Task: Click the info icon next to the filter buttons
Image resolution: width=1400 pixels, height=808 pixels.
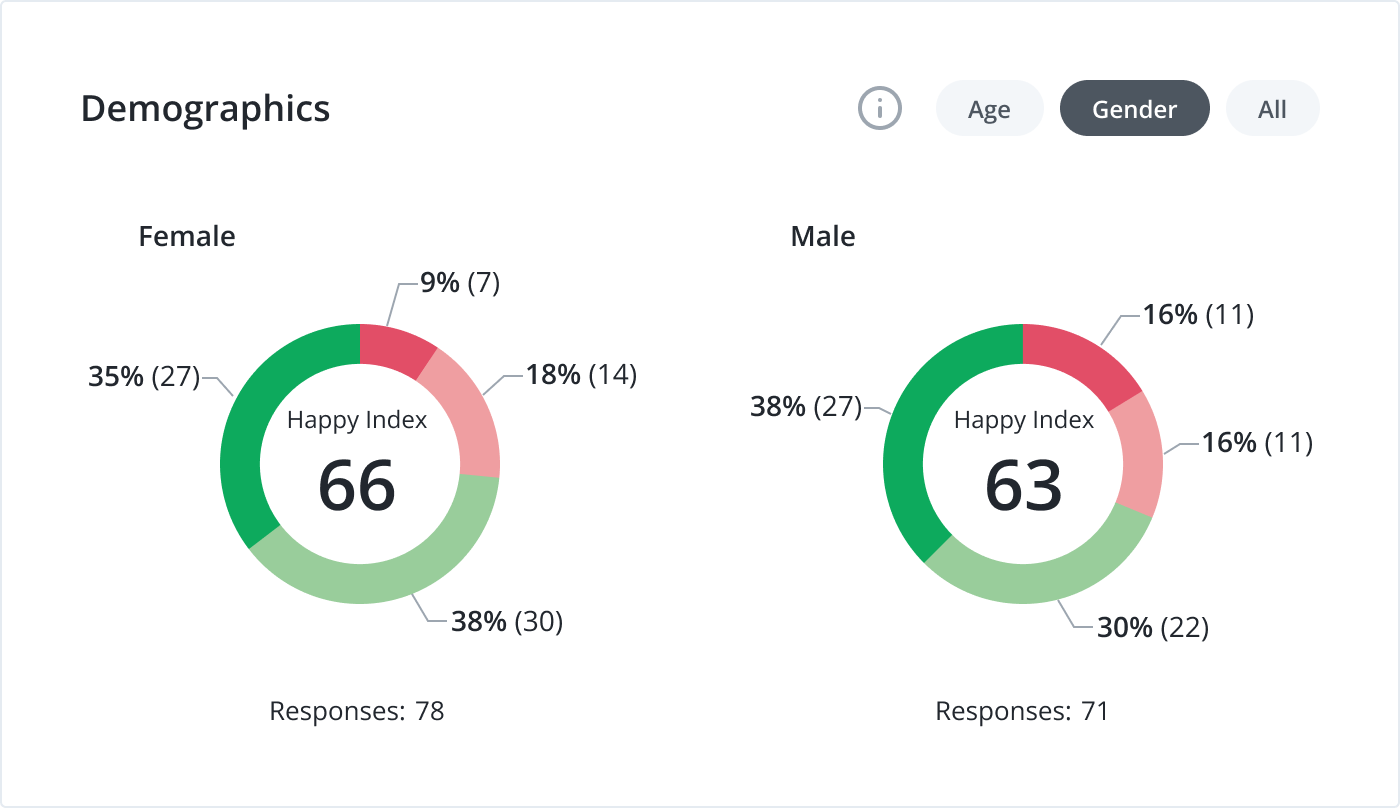Action: (x=879, y=108)
